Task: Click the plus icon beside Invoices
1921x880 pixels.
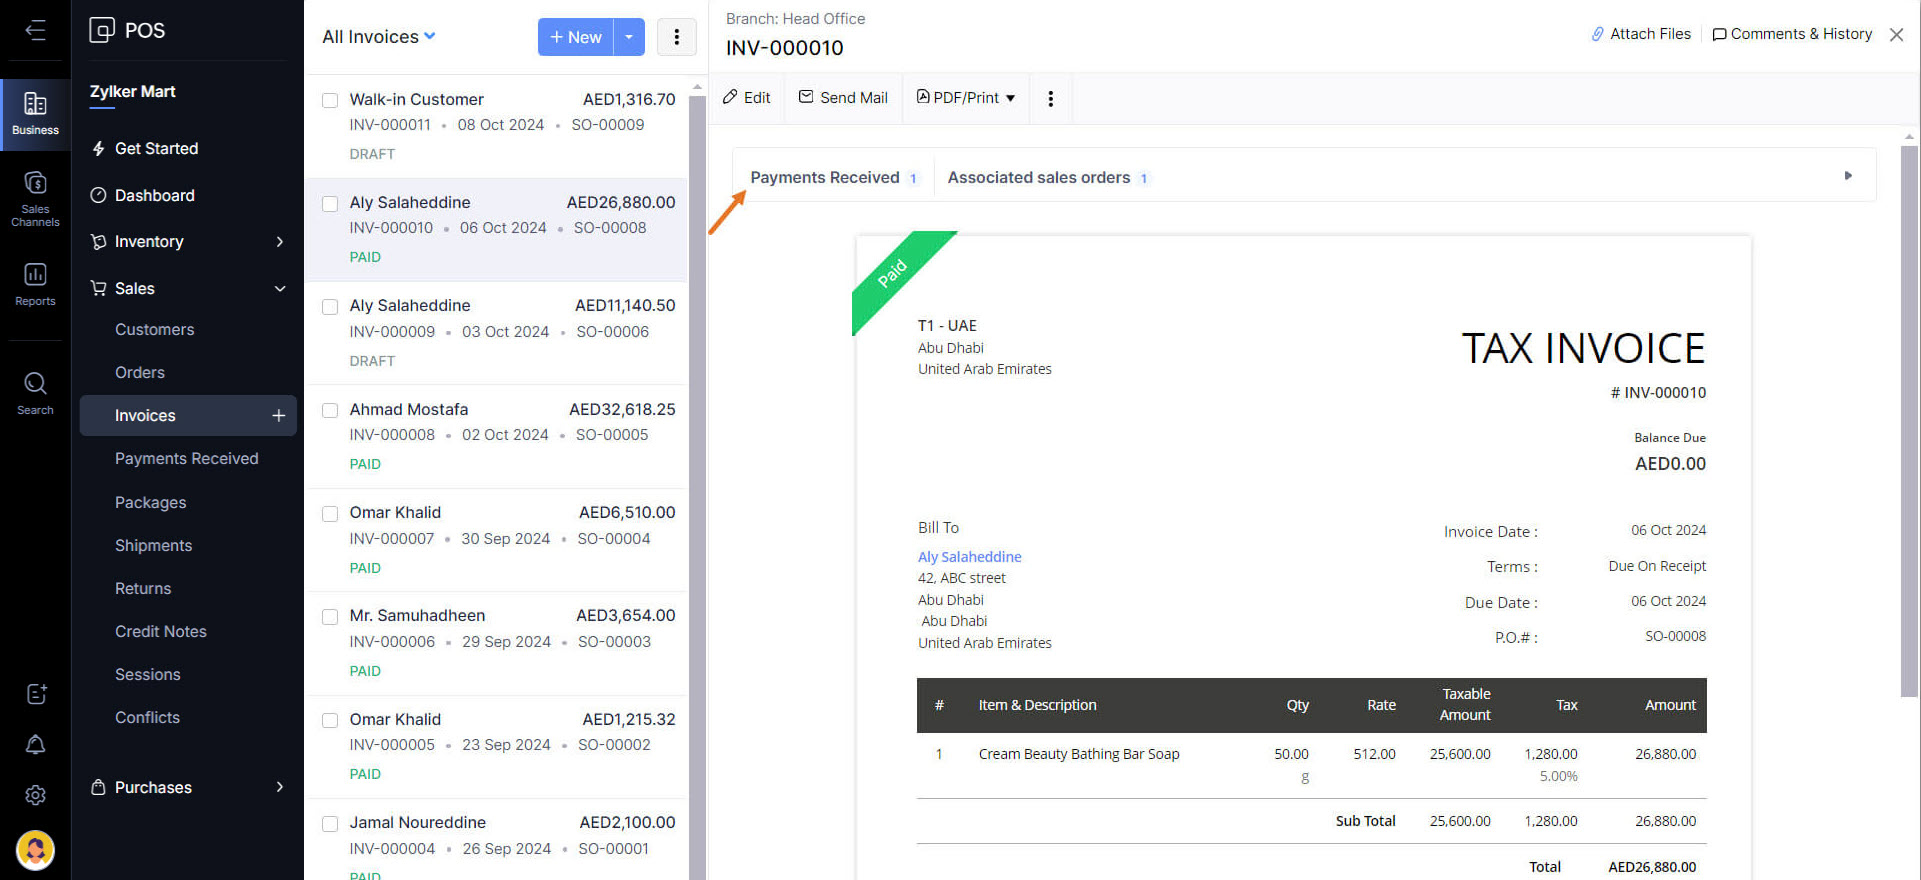Action: point(278,416)
